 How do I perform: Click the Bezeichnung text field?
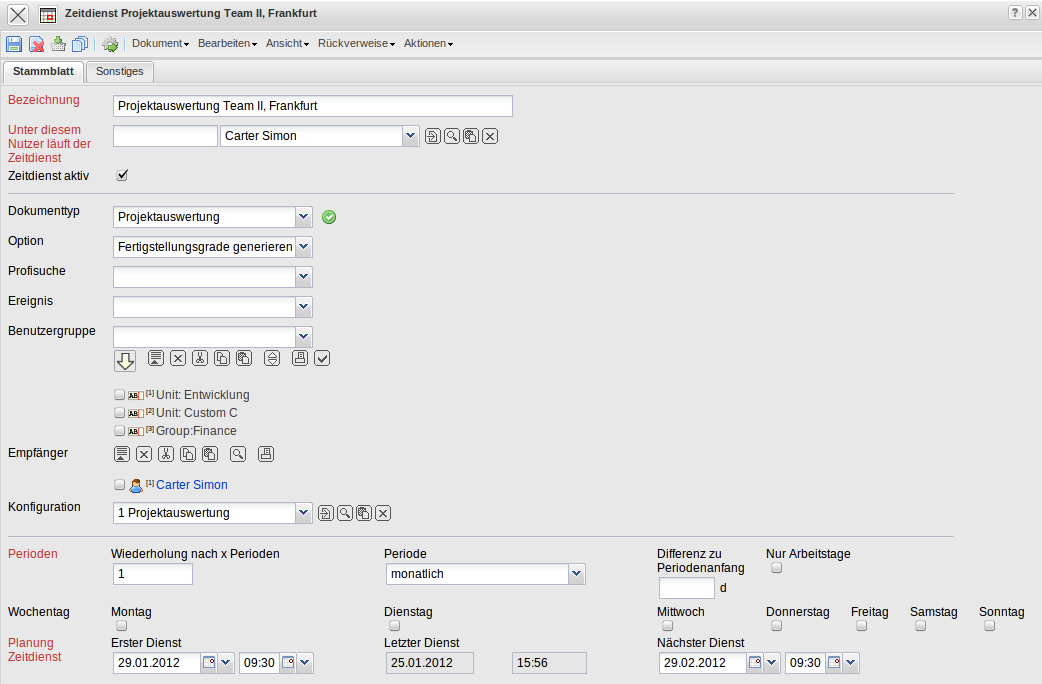312,106
